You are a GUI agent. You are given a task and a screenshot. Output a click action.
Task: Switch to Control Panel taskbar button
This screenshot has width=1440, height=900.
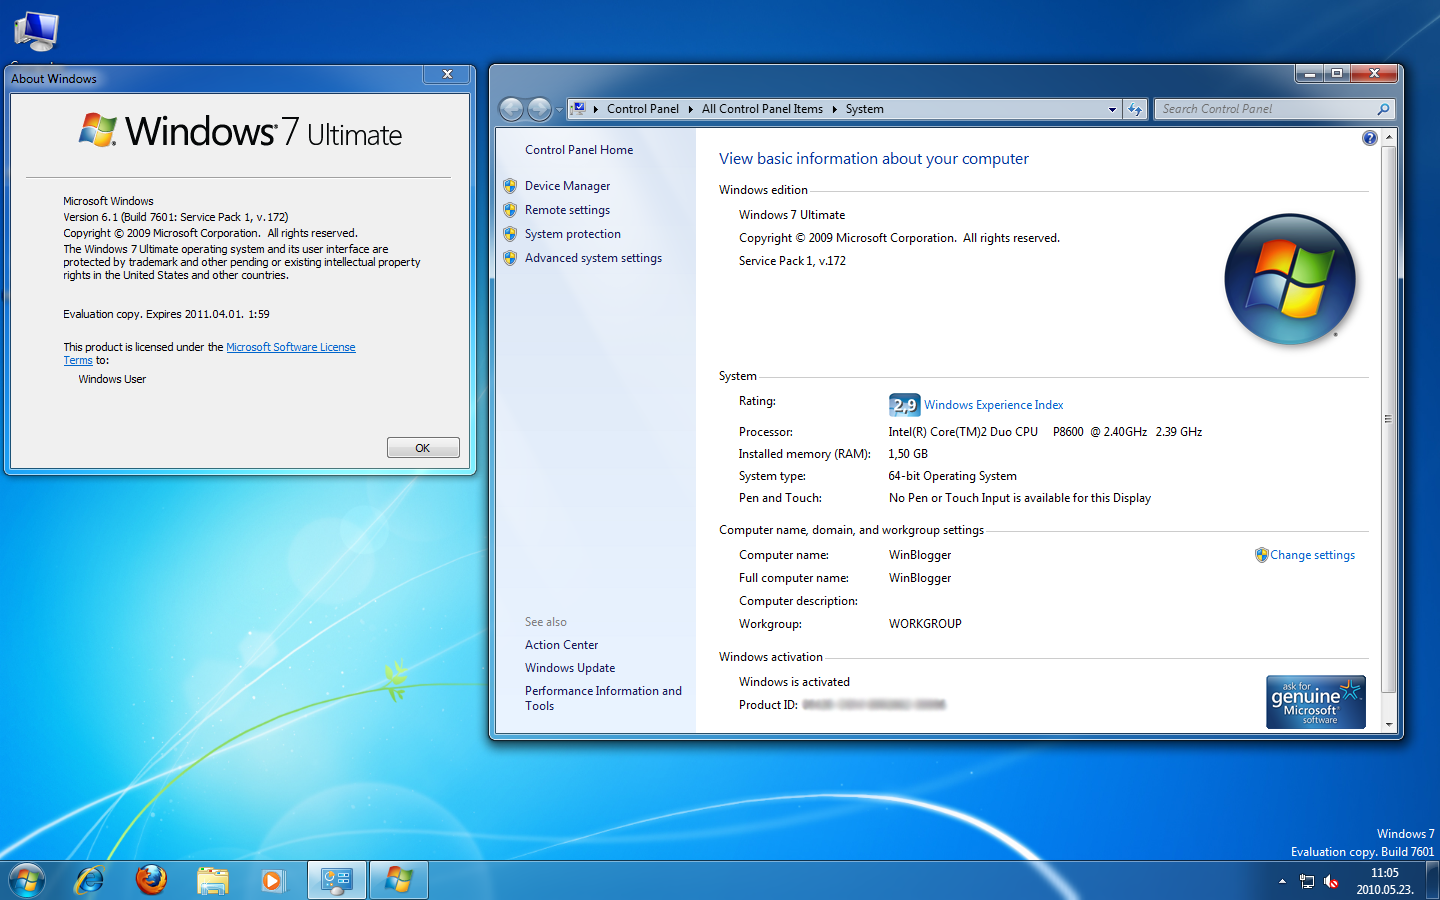pos(337,880)
